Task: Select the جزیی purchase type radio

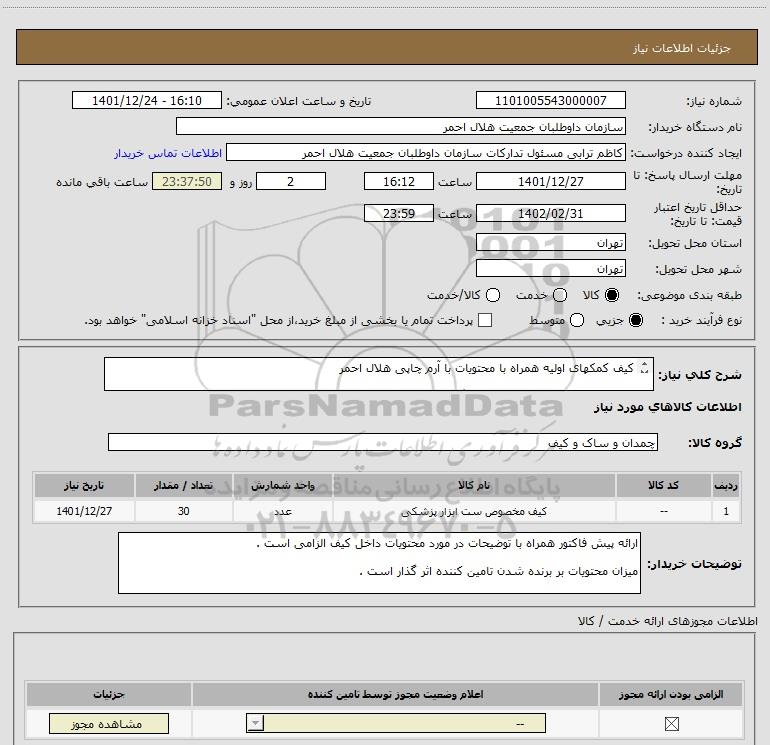Action: pos(635,320)
